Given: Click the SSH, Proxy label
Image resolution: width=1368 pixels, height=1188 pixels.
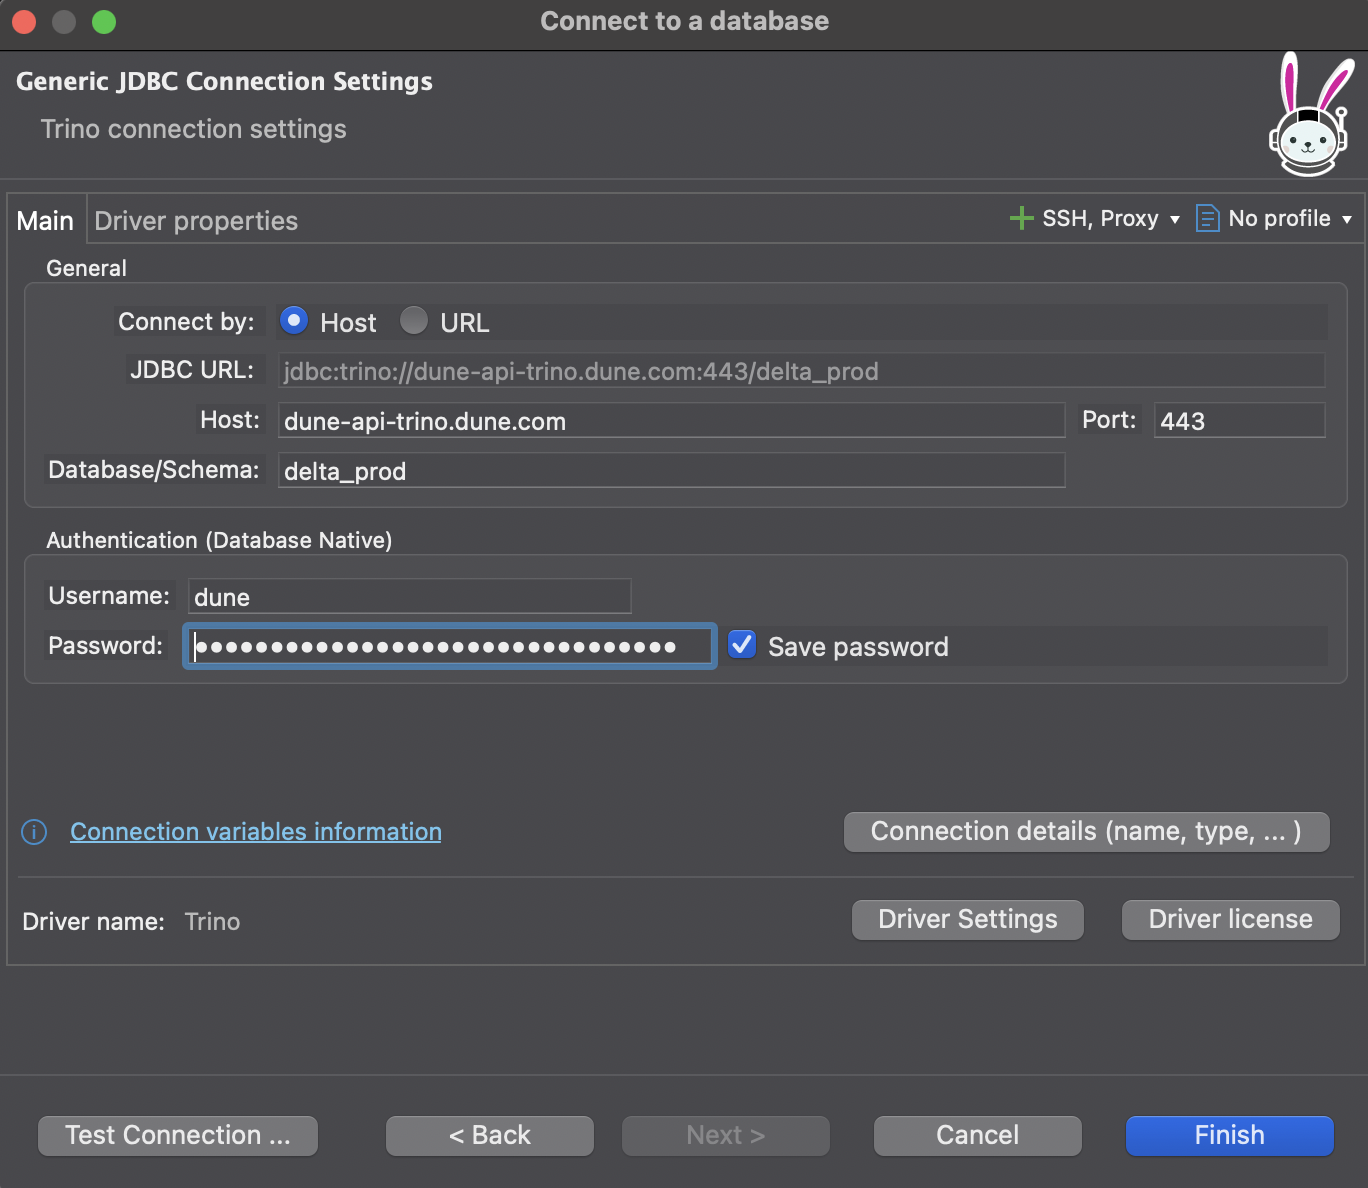Looking at the screenshot, I should point(1100,218).
